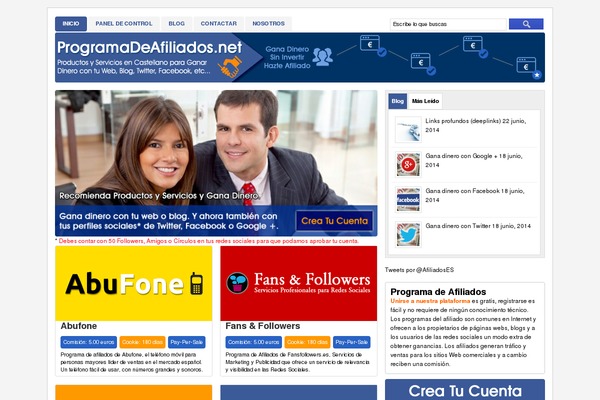The width and height of the screenshot is (600, 400).
Task: Click the Fans & Followers logo image
Action: [x=298, y=283]
